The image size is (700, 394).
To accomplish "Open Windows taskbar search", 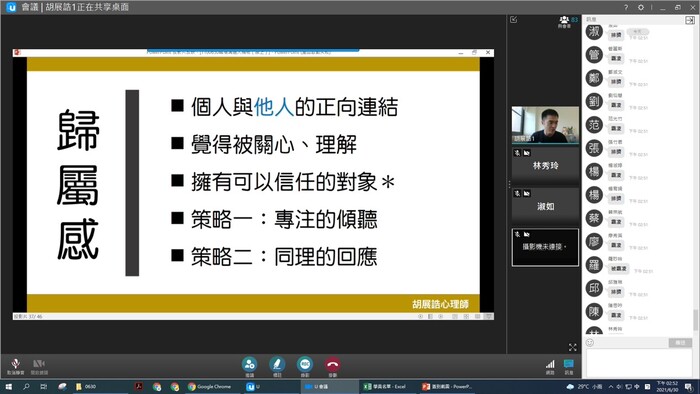I will pyautogui.click(x=26, y=386).
